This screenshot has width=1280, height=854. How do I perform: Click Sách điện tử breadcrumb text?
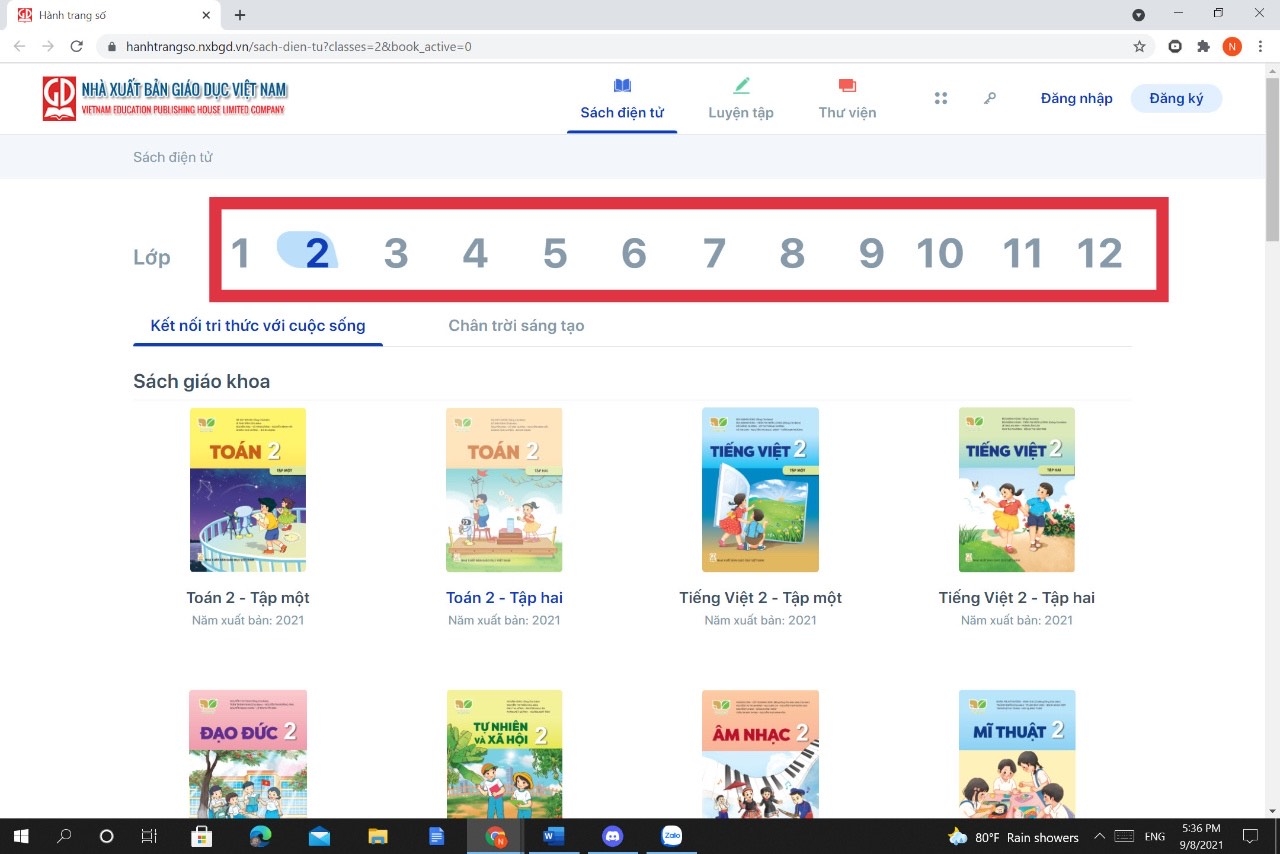(x=173, y=157)
